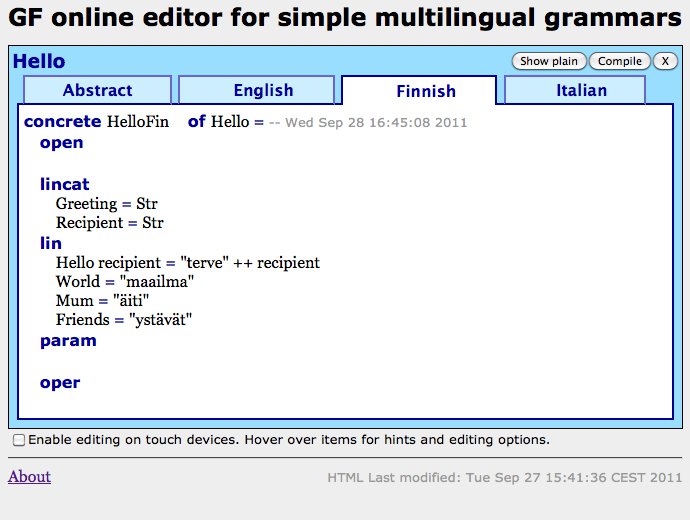Select the Recipient = Str line

109,223
